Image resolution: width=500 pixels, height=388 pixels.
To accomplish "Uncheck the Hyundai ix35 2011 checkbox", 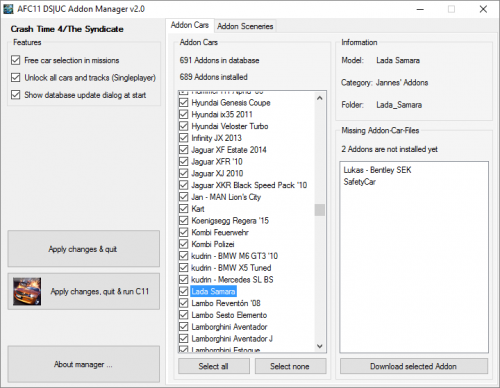I will tap(184, 114).
